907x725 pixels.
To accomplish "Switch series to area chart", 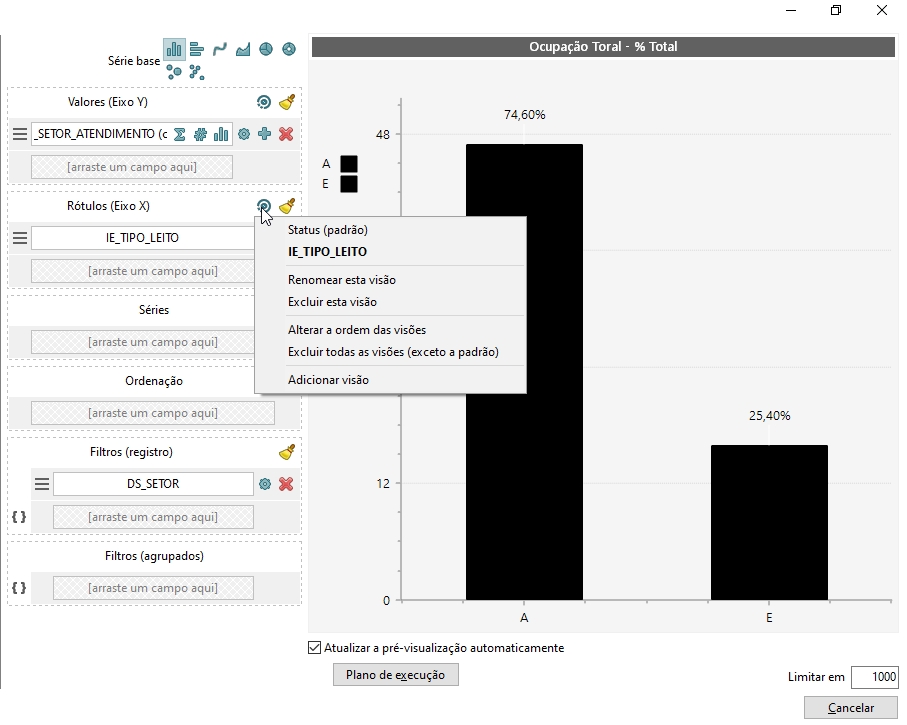I will click(243, 49).
